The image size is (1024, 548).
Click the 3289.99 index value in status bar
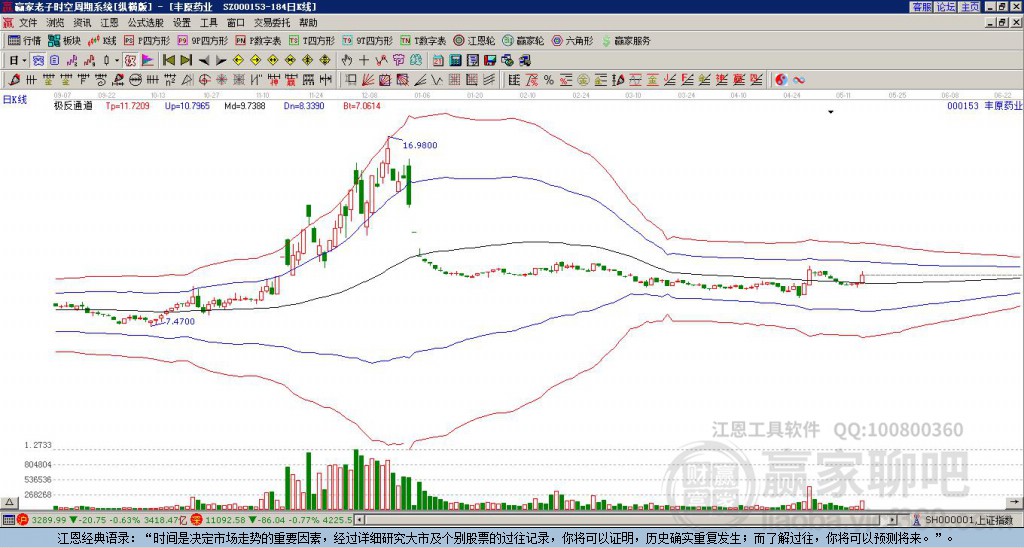[x=49, y=520]
